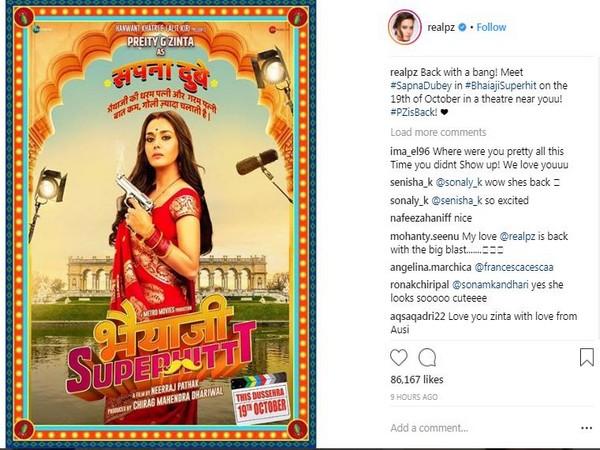Click the realpz profile picture avatar
This screenshot has height=450, width=600.
coord(404,27)
